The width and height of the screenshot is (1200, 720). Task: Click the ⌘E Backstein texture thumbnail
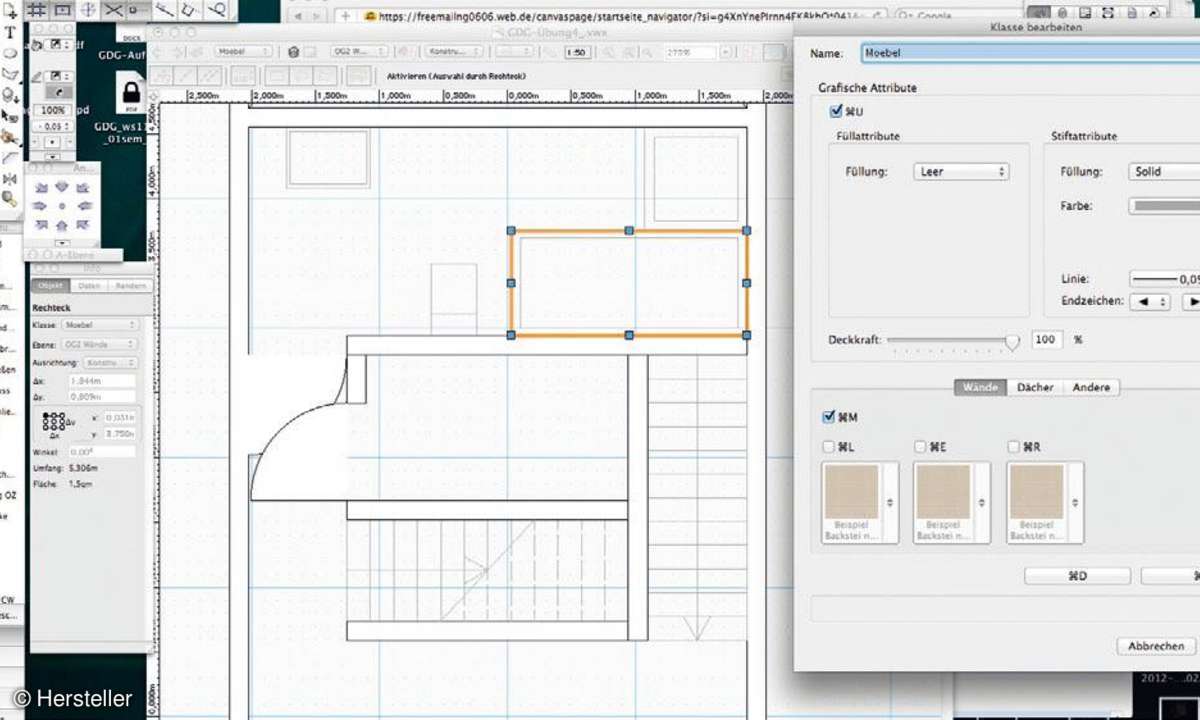tap(944, 491)
